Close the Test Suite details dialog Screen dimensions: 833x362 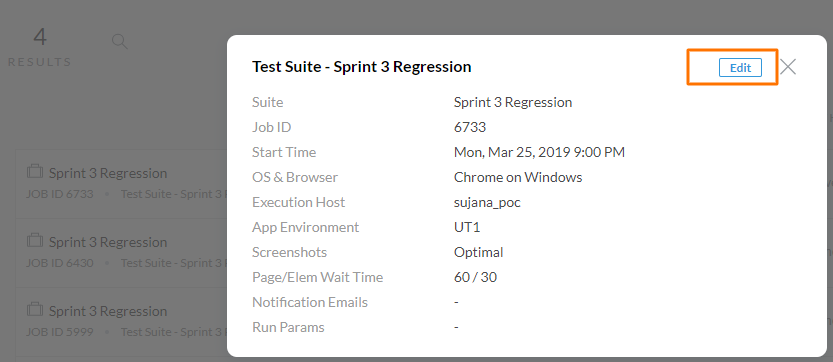pos(788,66)
